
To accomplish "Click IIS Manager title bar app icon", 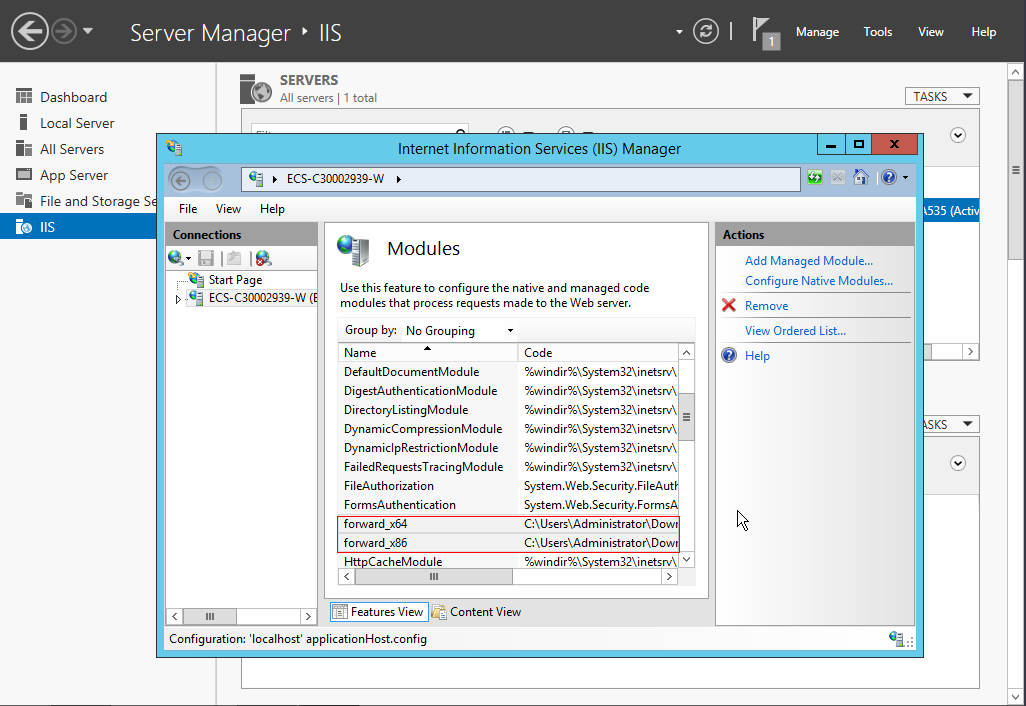I will pyautogui.click(x=174, y=148).
